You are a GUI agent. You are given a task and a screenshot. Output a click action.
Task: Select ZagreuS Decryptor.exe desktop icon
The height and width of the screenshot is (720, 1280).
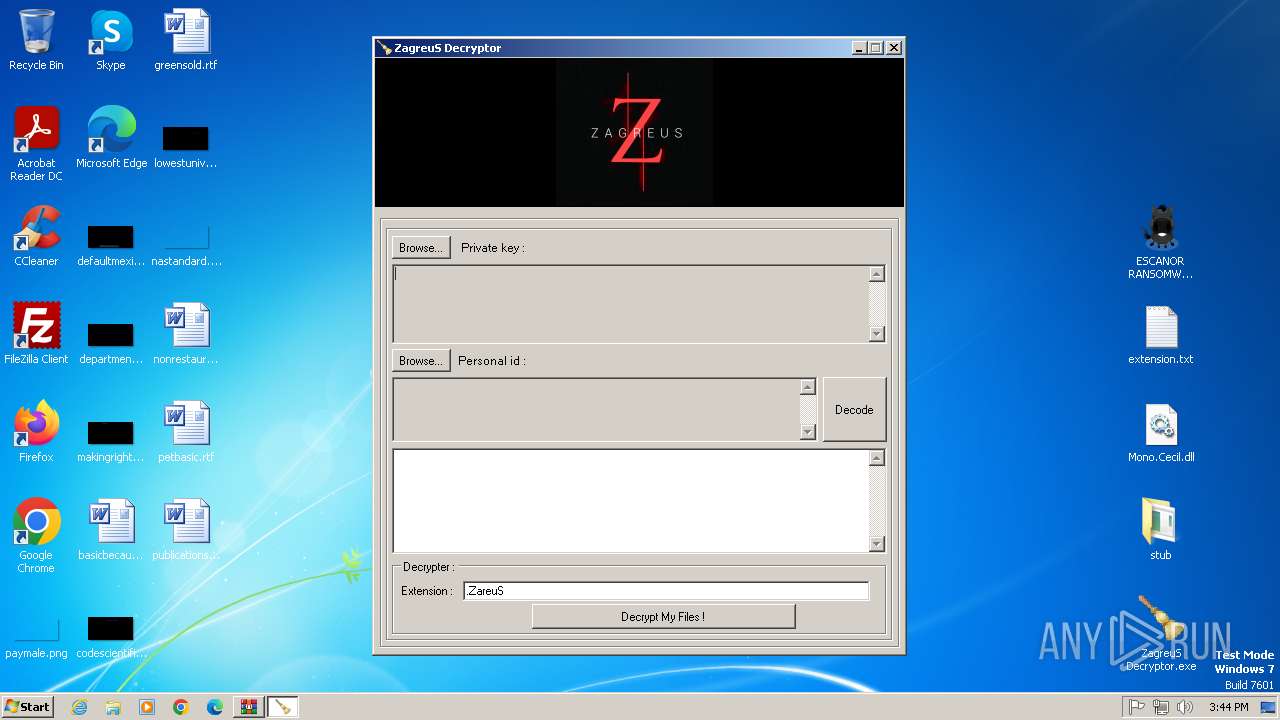click(x=1161, y=634)
